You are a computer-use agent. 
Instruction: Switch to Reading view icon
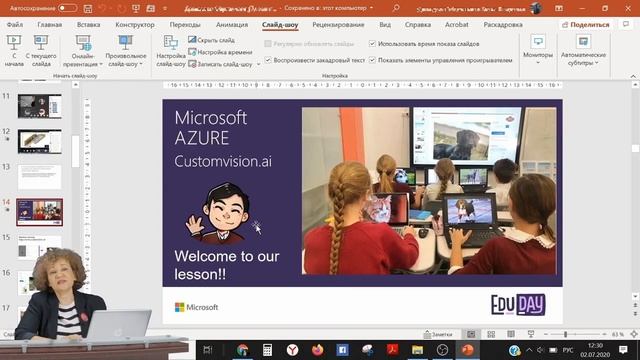click(511, 334)
